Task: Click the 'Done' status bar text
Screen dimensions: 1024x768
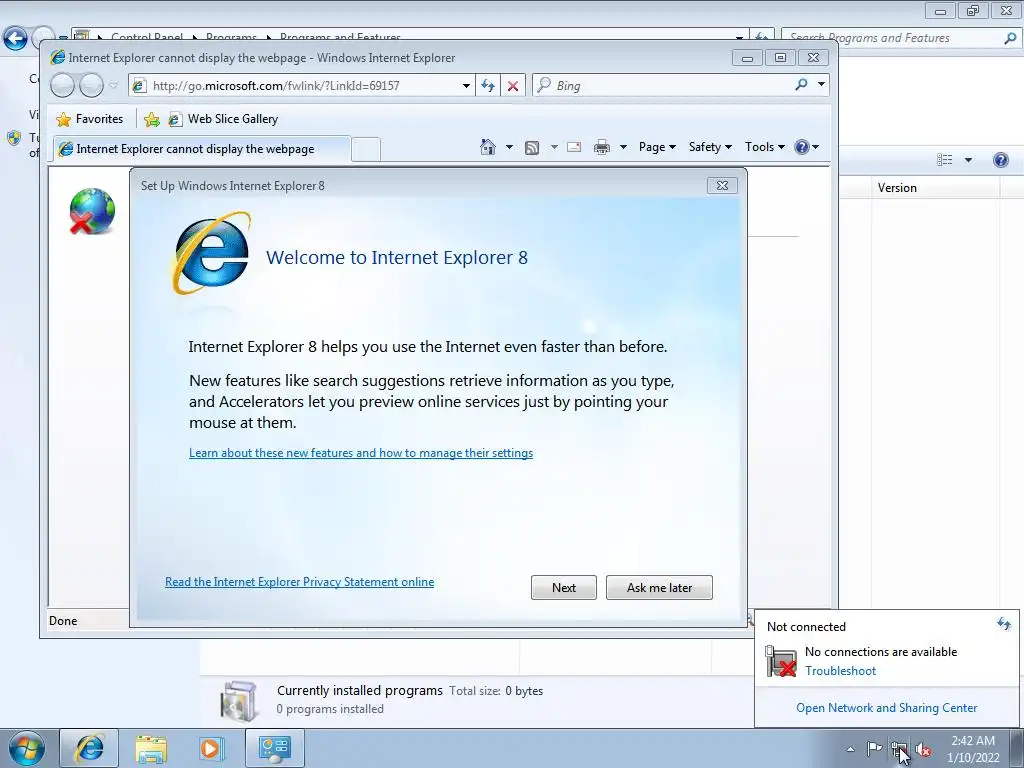Action: pos(63,621)
